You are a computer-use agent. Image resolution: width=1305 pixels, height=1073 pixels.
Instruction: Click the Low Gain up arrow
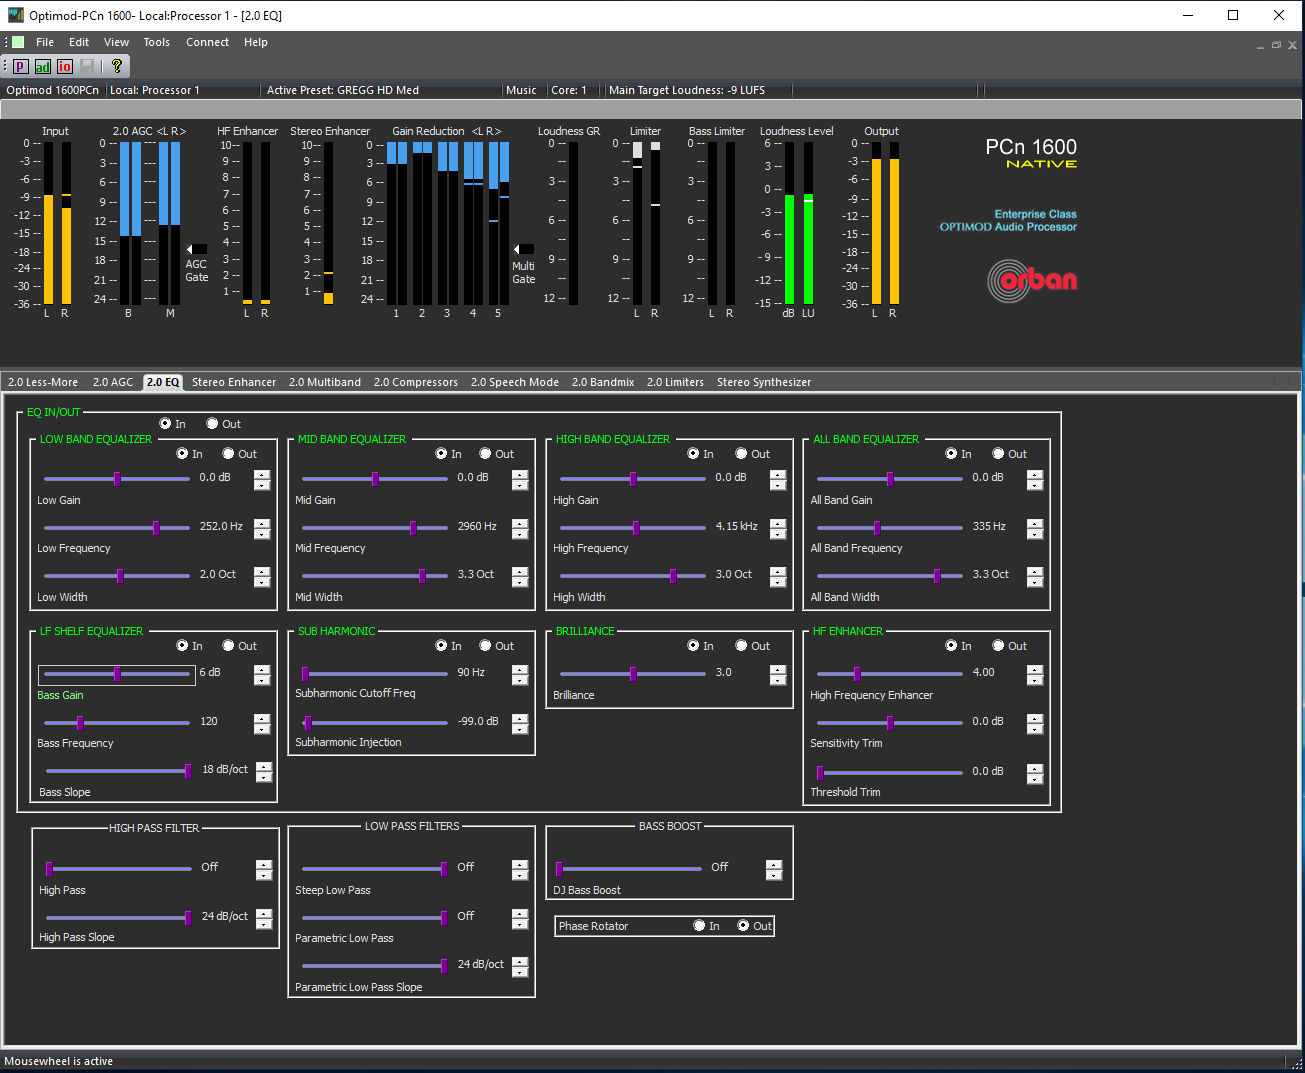pyautogui.click(x=262, y=474)
